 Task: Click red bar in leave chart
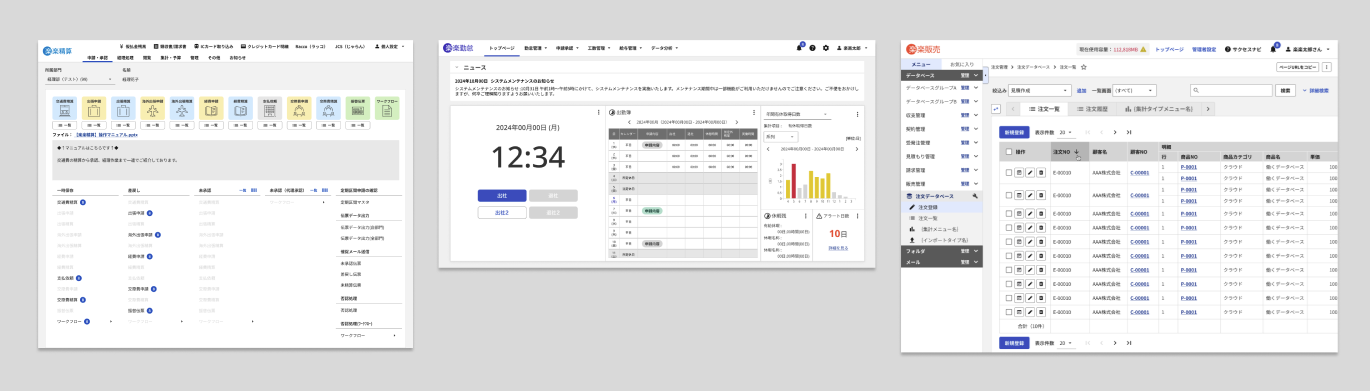[794, 181]
